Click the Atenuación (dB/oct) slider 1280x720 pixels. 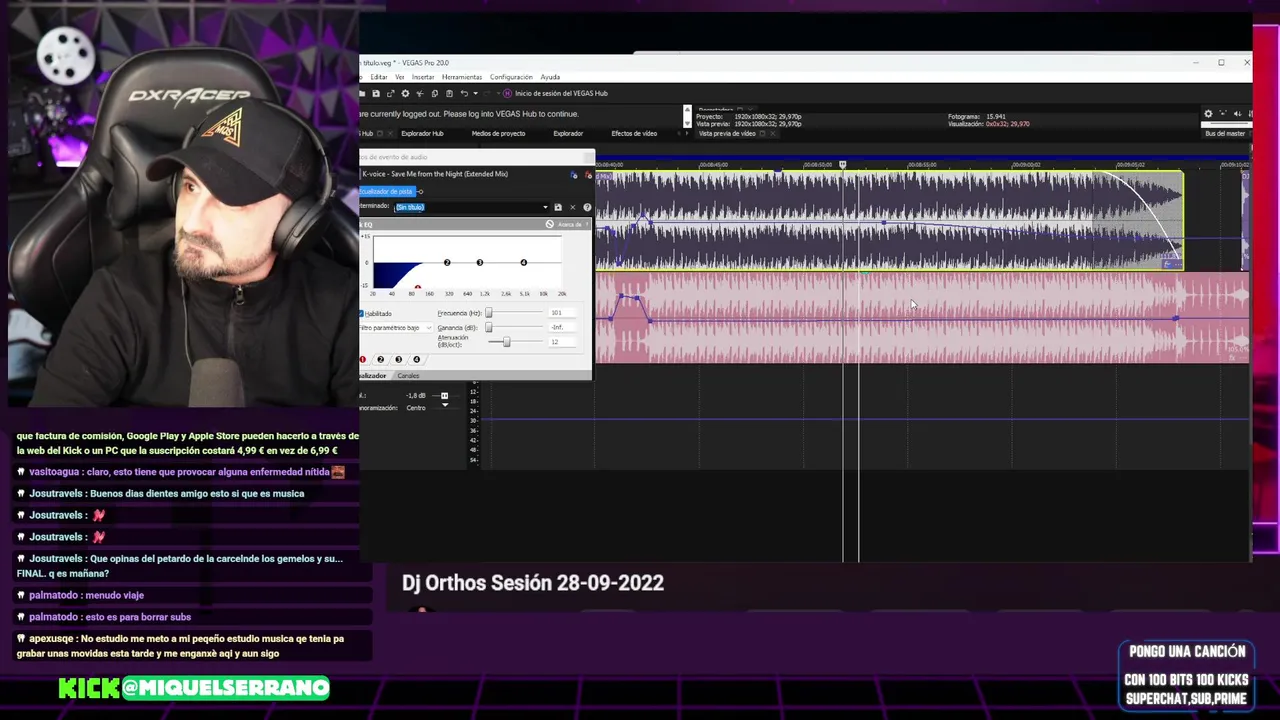pyautogui.click(x=515, y=342)
